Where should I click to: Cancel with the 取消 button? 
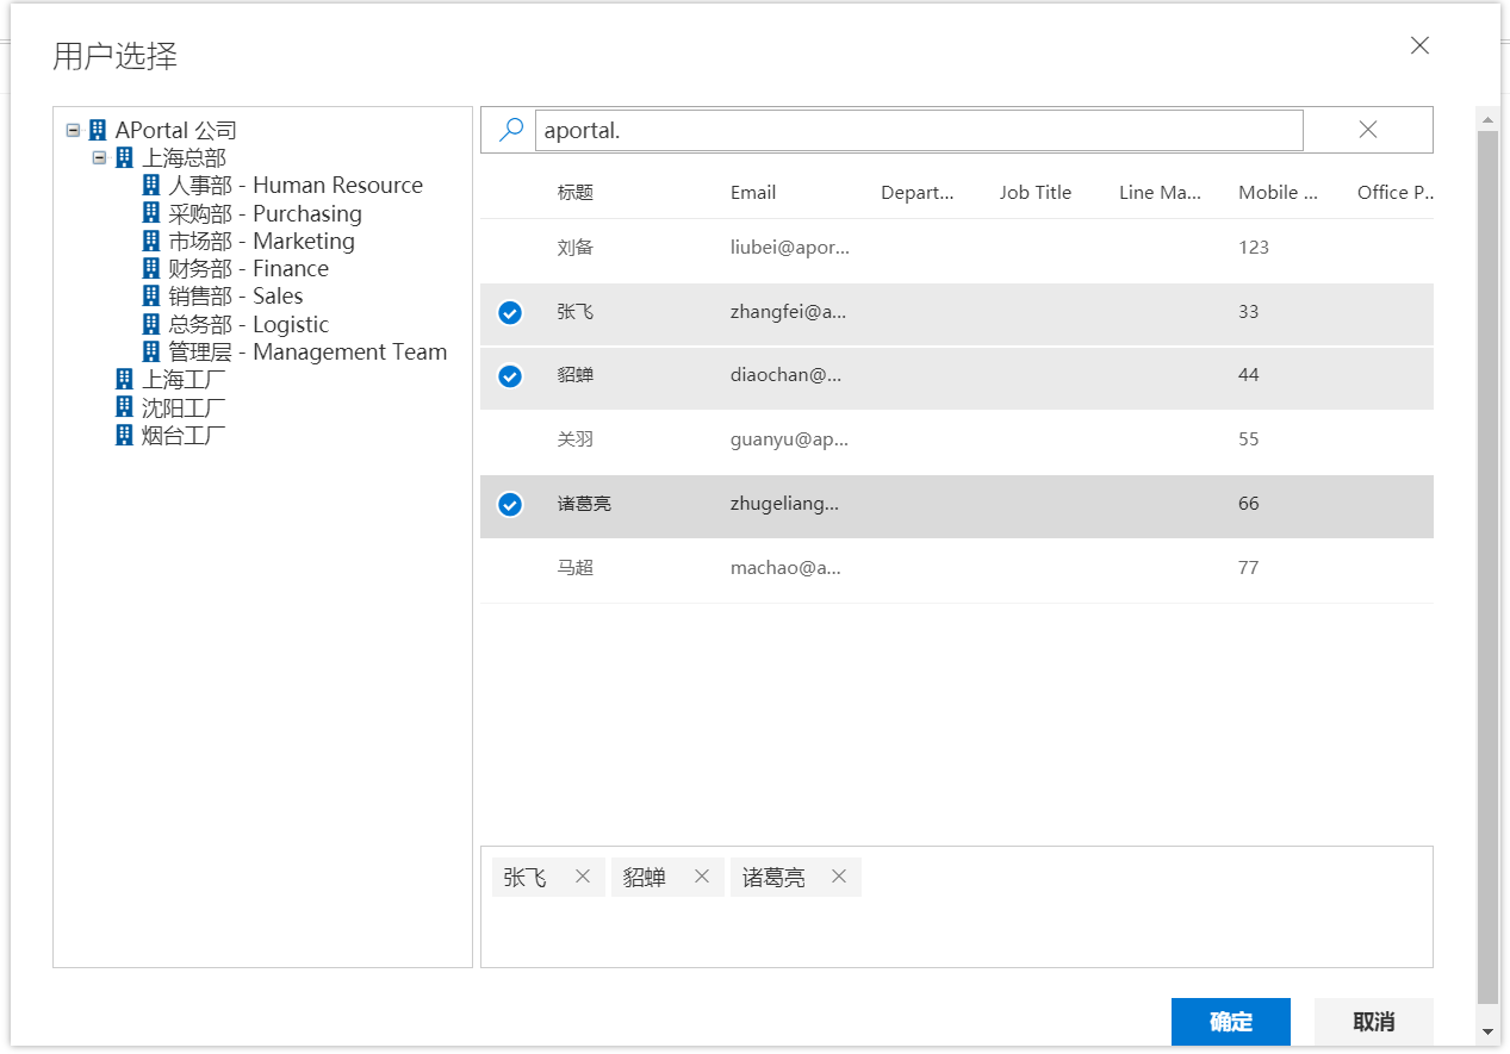point(1374,1021)
